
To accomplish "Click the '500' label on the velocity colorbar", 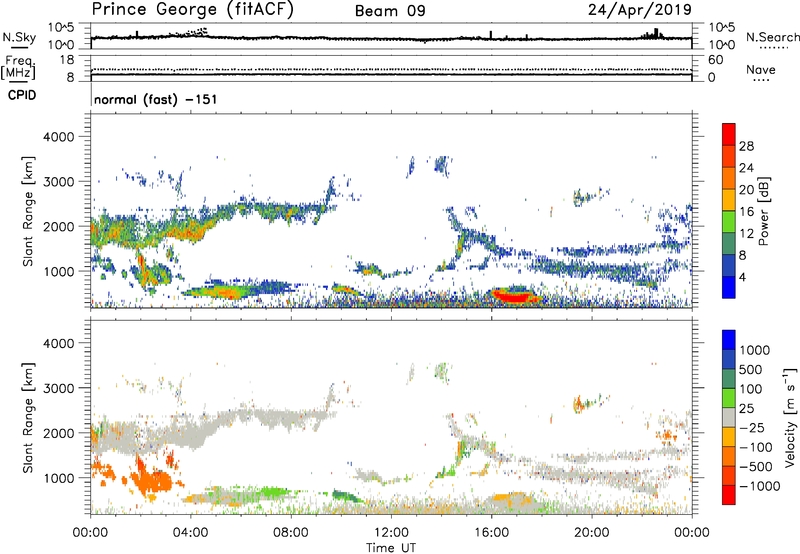I will (751, 369).
